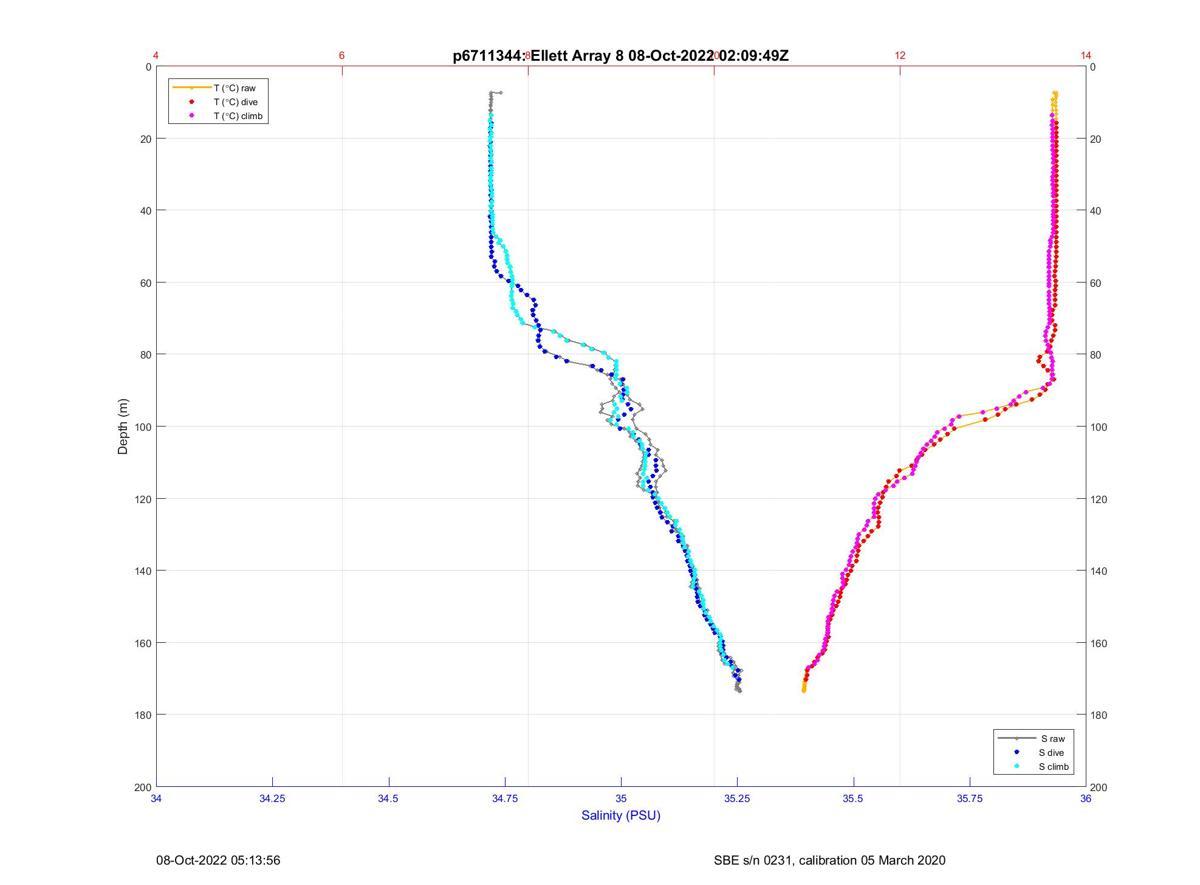1200x885 pixels.
Task: Click red temperature tick label '14'
Action: (x=1086, y=56)
